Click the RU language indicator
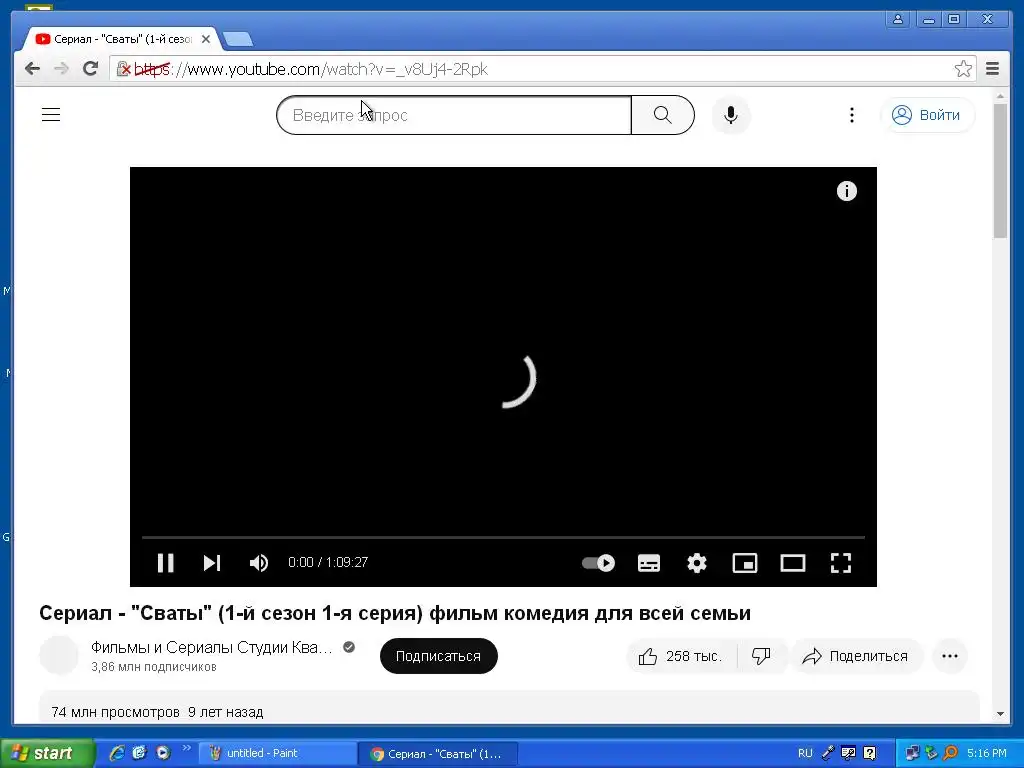Viewport: 1024px width, 768px height. [805, 753]
